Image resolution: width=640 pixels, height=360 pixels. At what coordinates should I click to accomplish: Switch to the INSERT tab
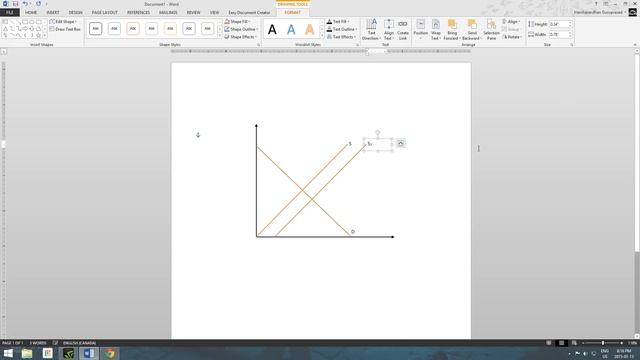coord(53,12)
